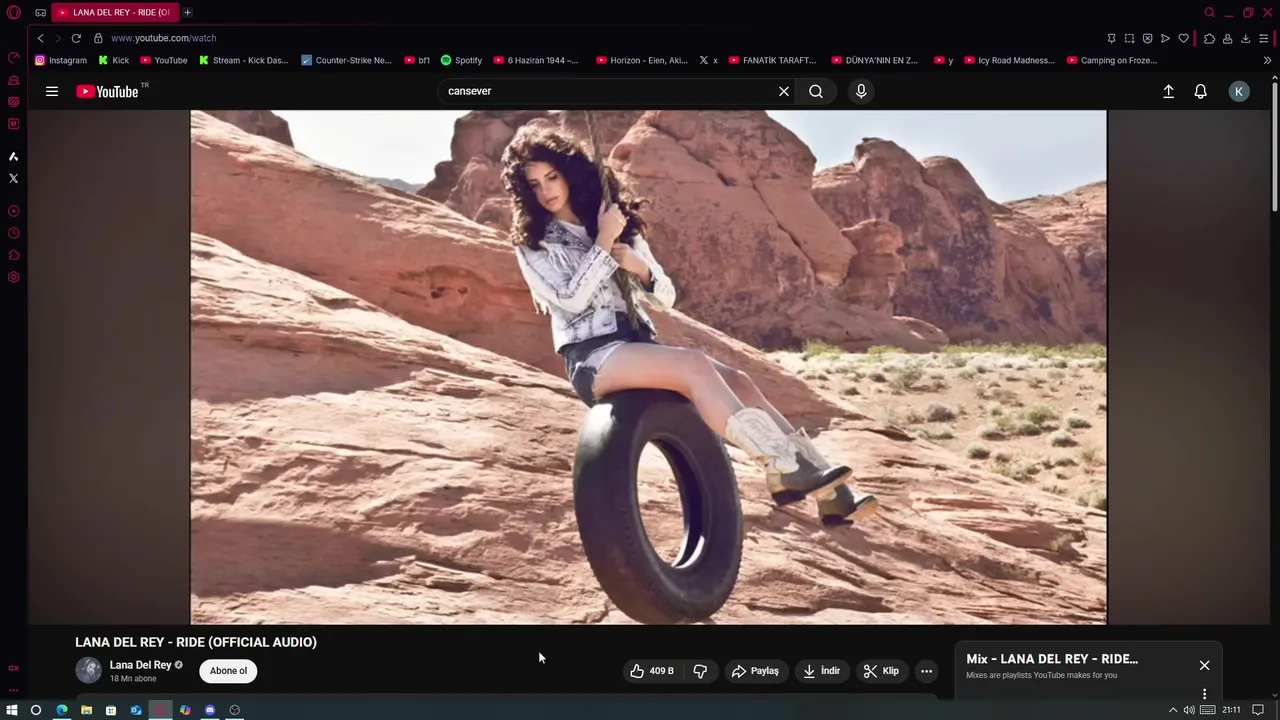Viewport: 1280px width, 720px height.
Task: Open History clock icon in the sidebar
Action: [x=14, y=233]
